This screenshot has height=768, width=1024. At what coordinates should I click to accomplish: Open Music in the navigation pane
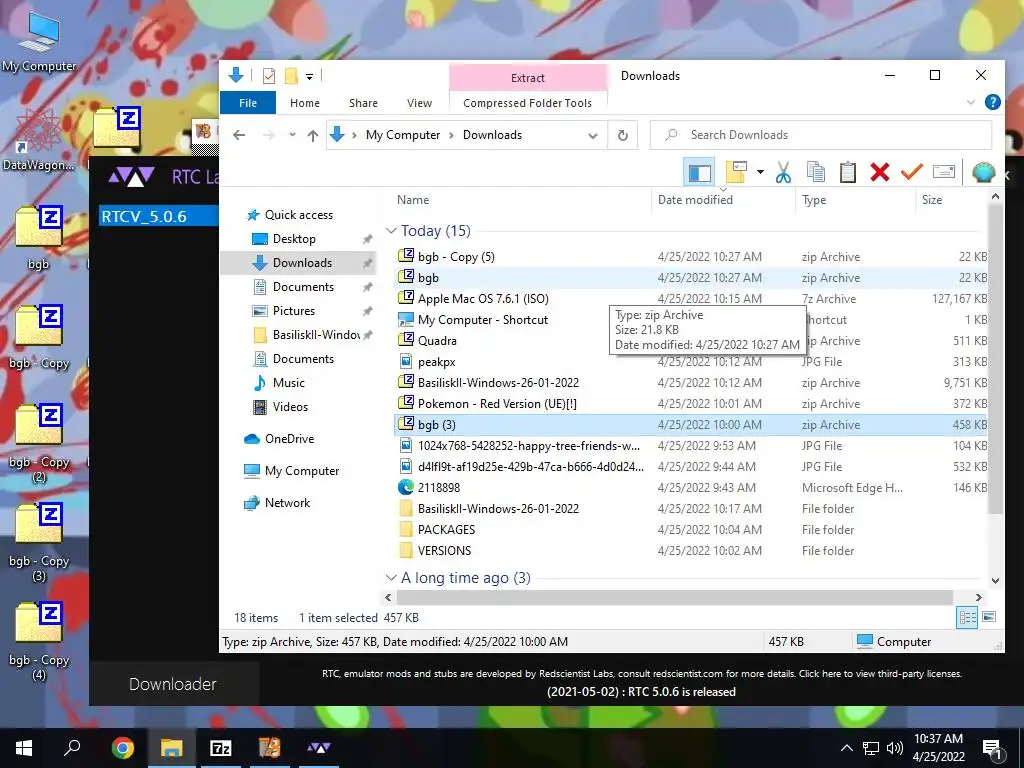pyautogui.click(x=289, y=383)
